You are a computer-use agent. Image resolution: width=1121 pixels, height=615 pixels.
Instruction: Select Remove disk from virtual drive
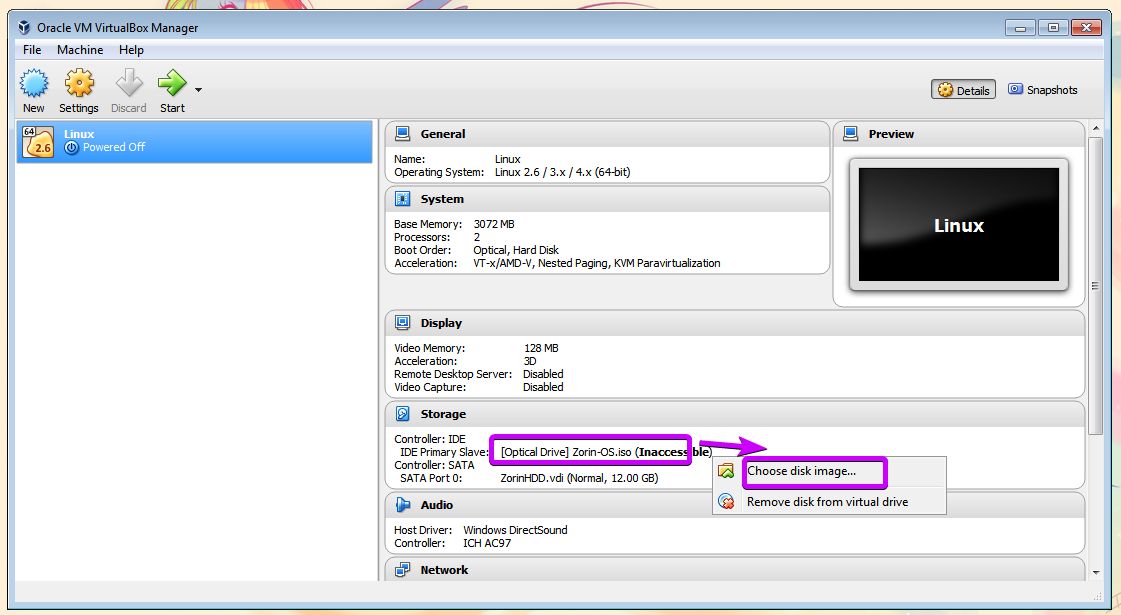(829, 501)
